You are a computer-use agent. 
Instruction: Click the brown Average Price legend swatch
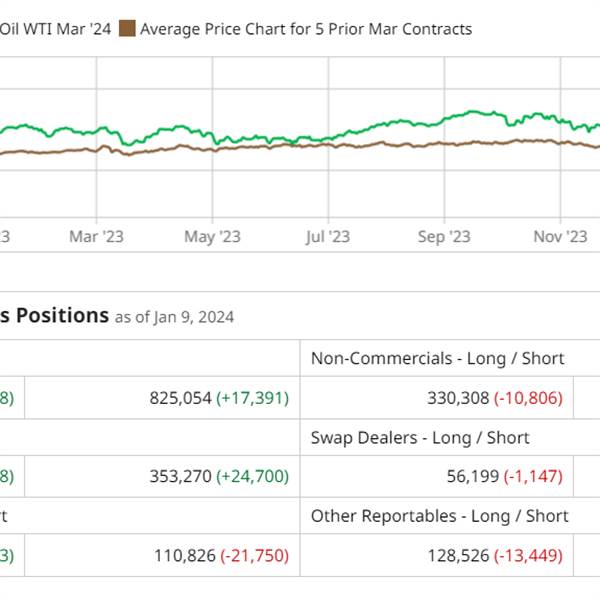[x=127, y=29]
